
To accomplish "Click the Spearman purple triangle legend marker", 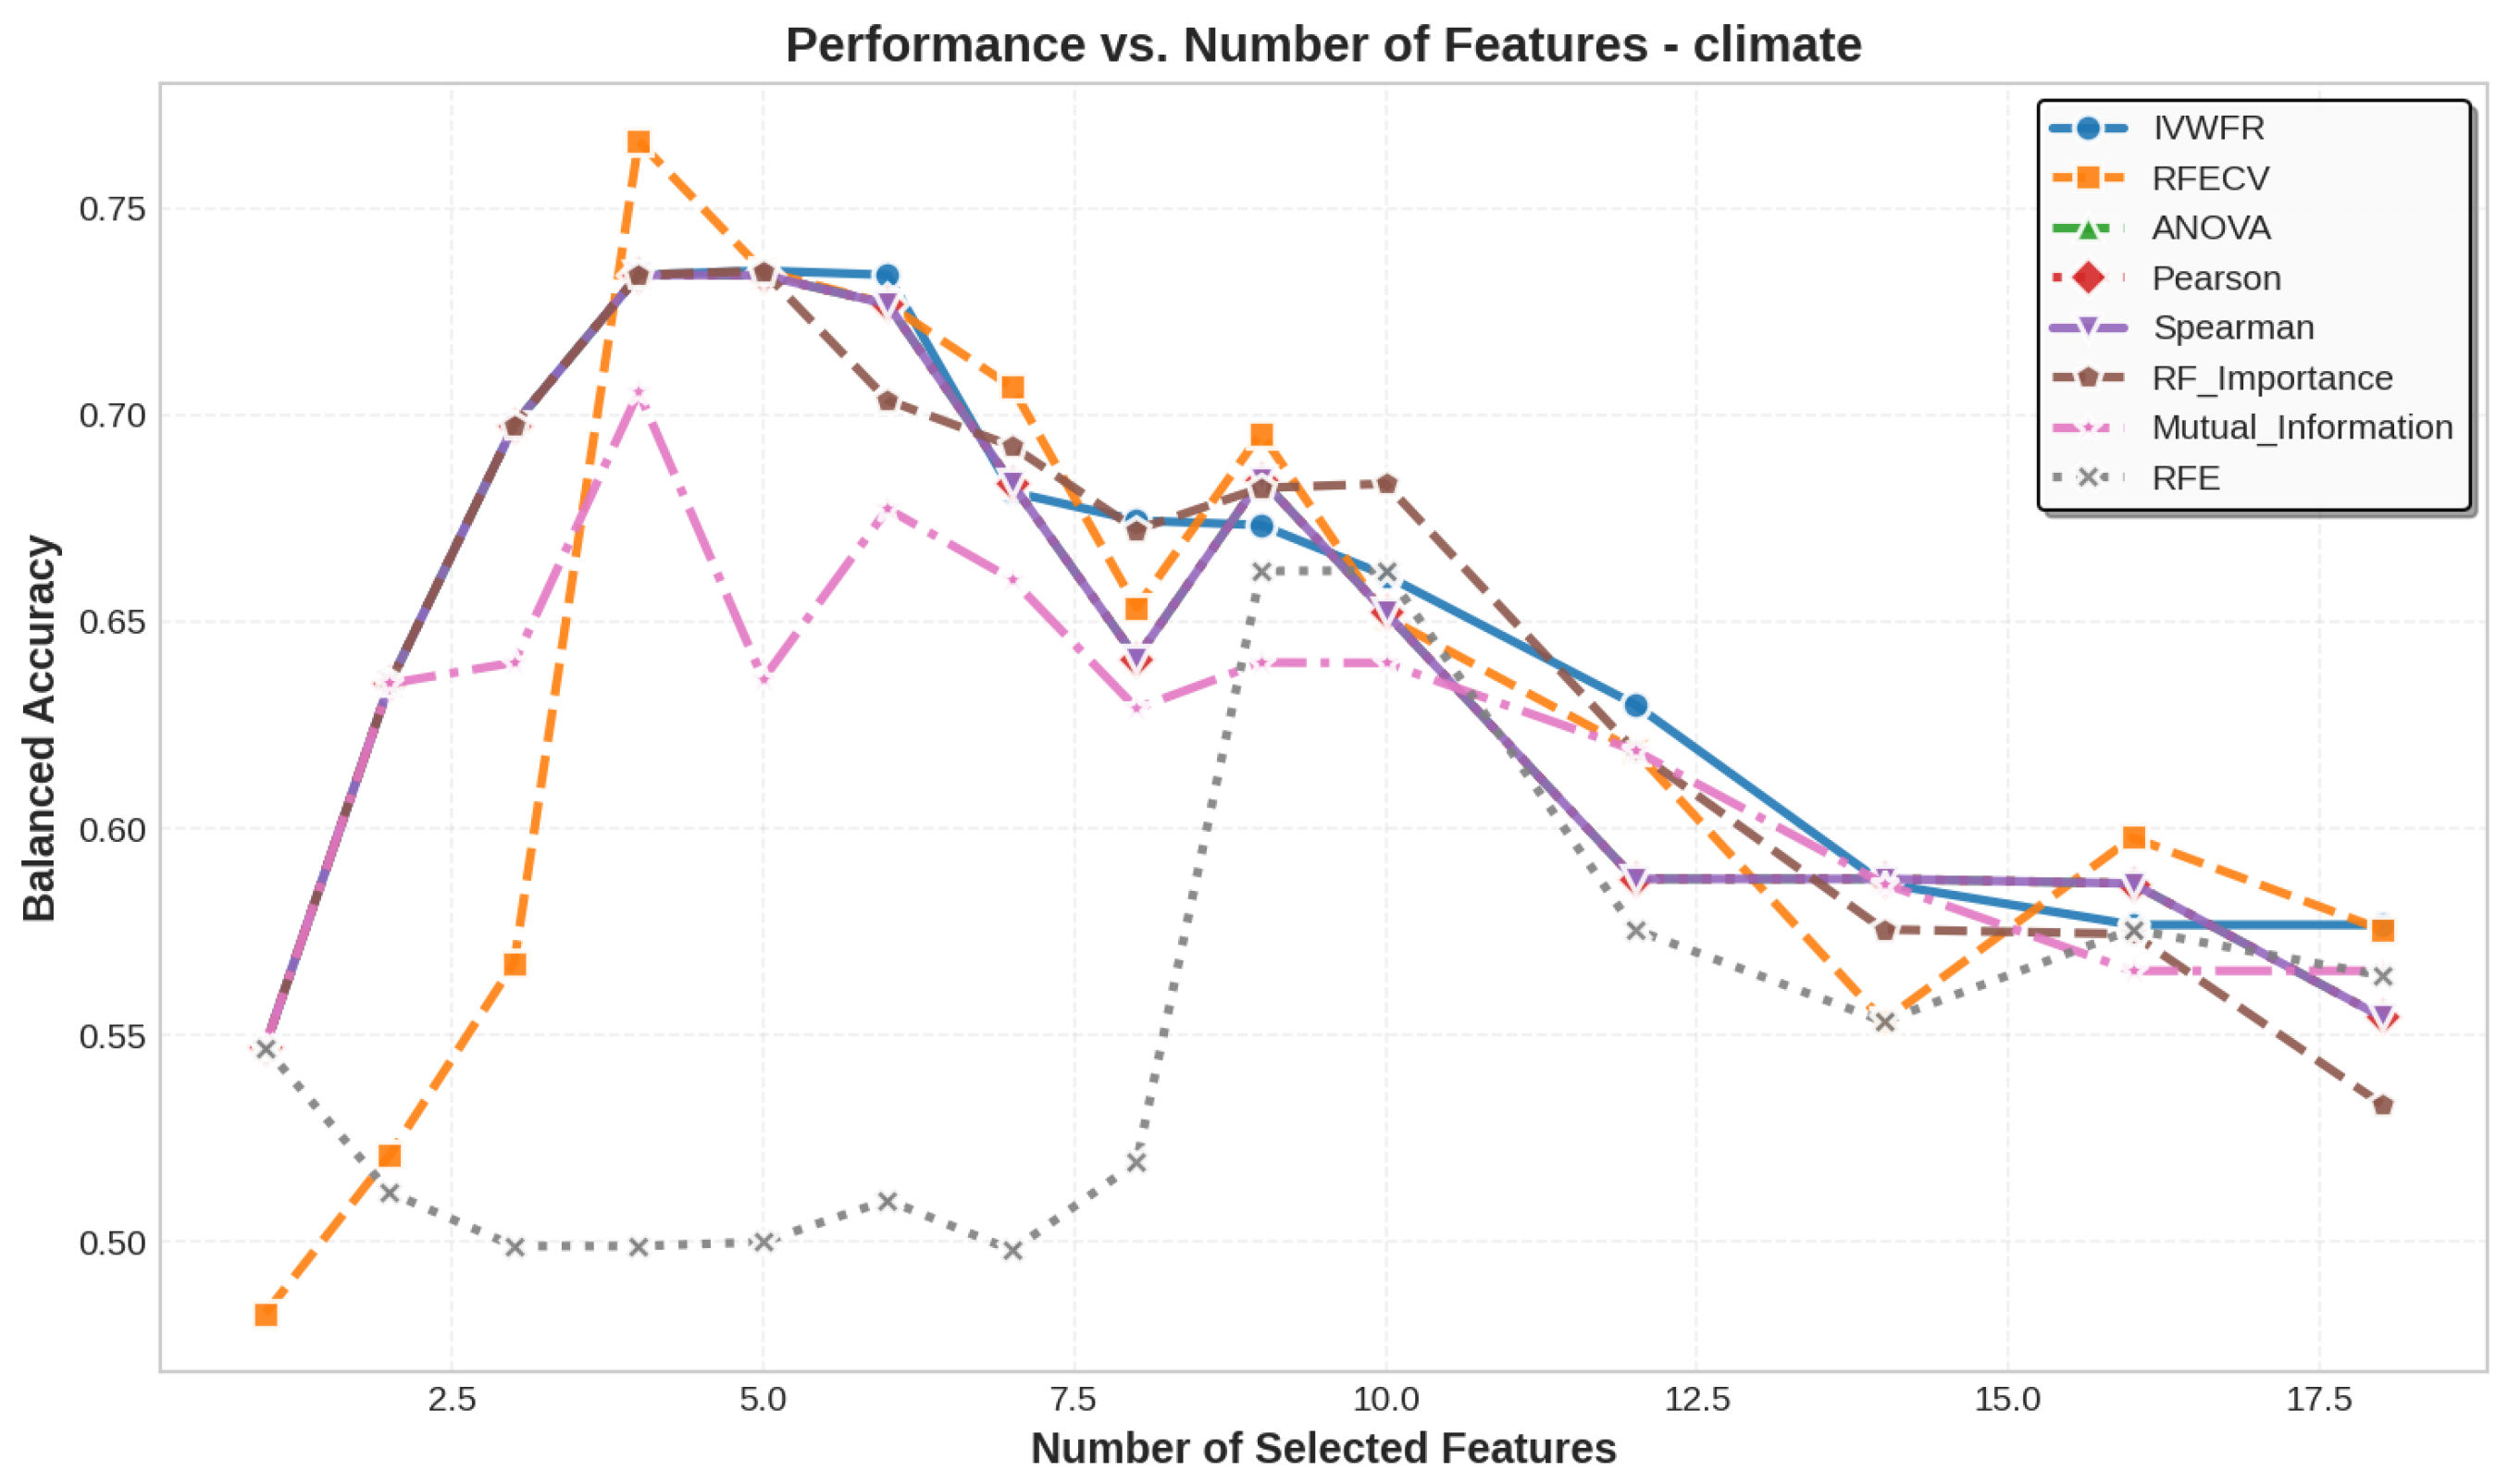I will click(x=2087, y=327).
